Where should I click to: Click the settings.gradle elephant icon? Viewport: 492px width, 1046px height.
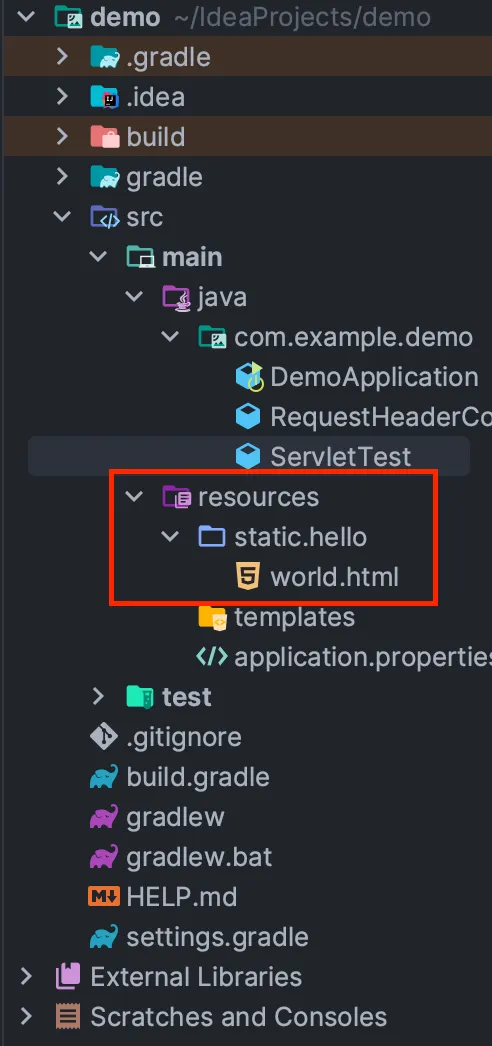[x=104, y=937]
